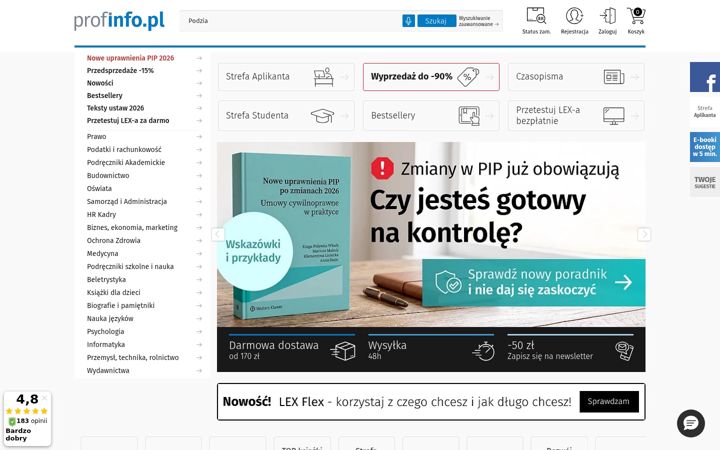Show the previous banner slide

tap(218, 234)
